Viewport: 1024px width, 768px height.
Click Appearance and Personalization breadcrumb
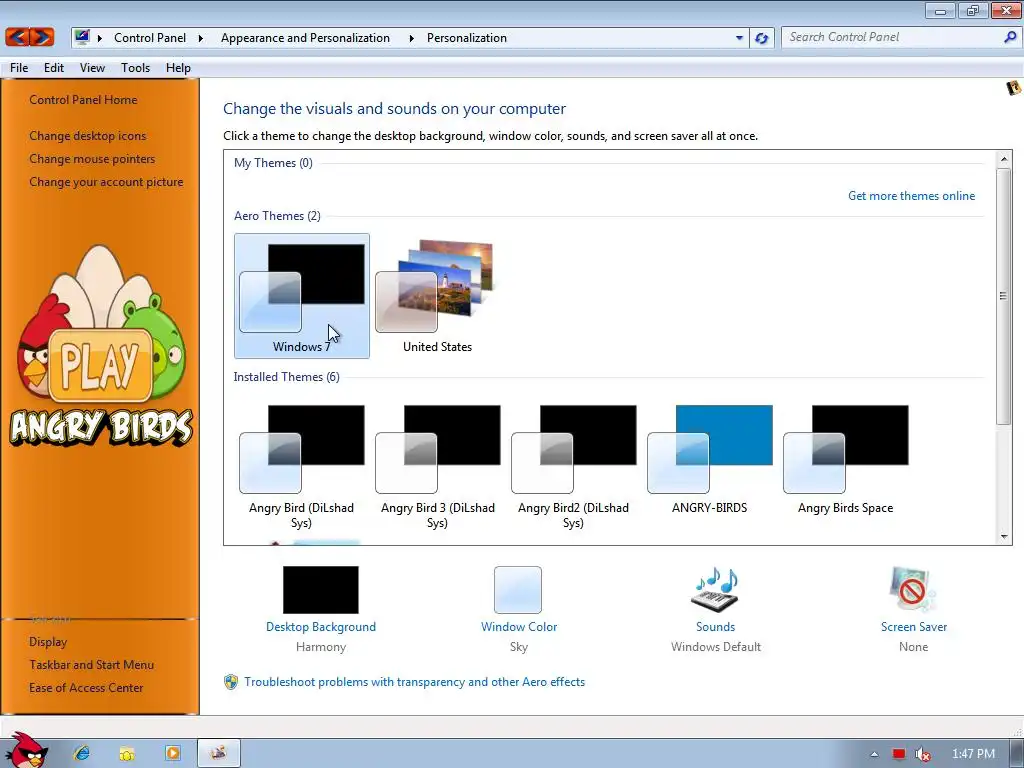[305, 38]
